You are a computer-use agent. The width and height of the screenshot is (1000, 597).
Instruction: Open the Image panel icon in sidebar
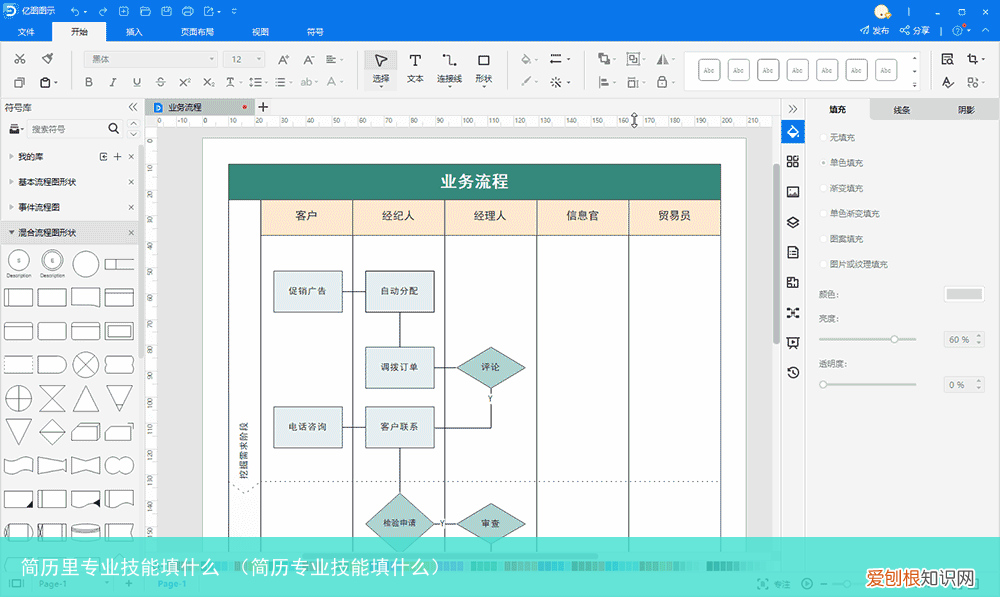click(793, 192)
